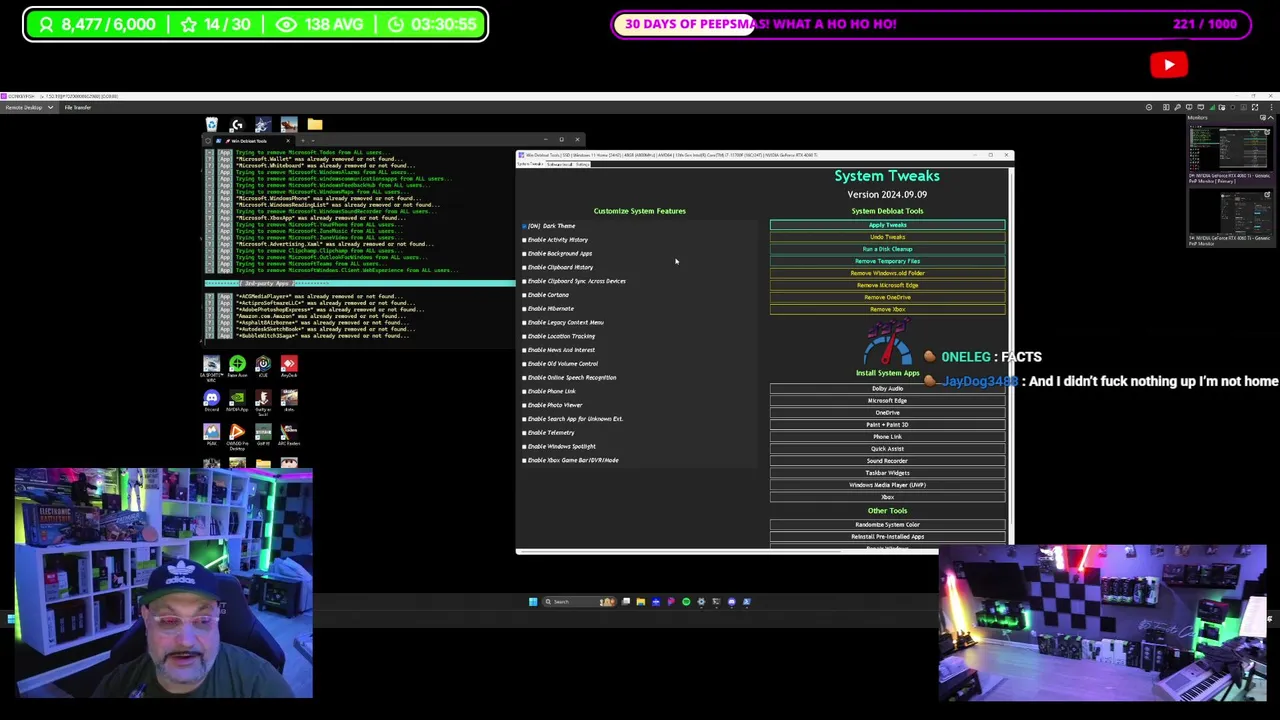Enable Cortana checkbox
Image resolution: width=1280 pixels, height=720 pixels.
tap(524, 295)
